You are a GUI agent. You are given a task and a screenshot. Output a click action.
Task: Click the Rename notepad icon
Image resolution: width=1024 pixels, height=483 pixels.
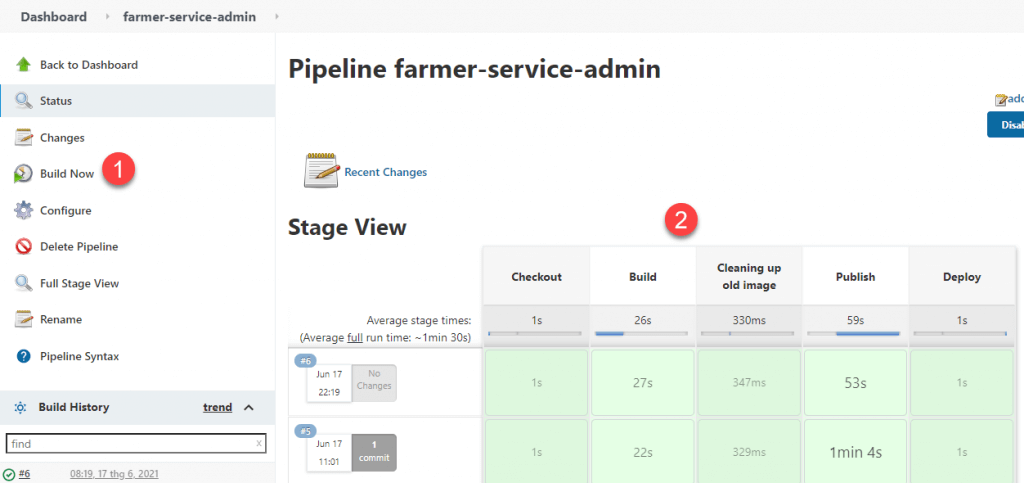(x=24, y=320)
